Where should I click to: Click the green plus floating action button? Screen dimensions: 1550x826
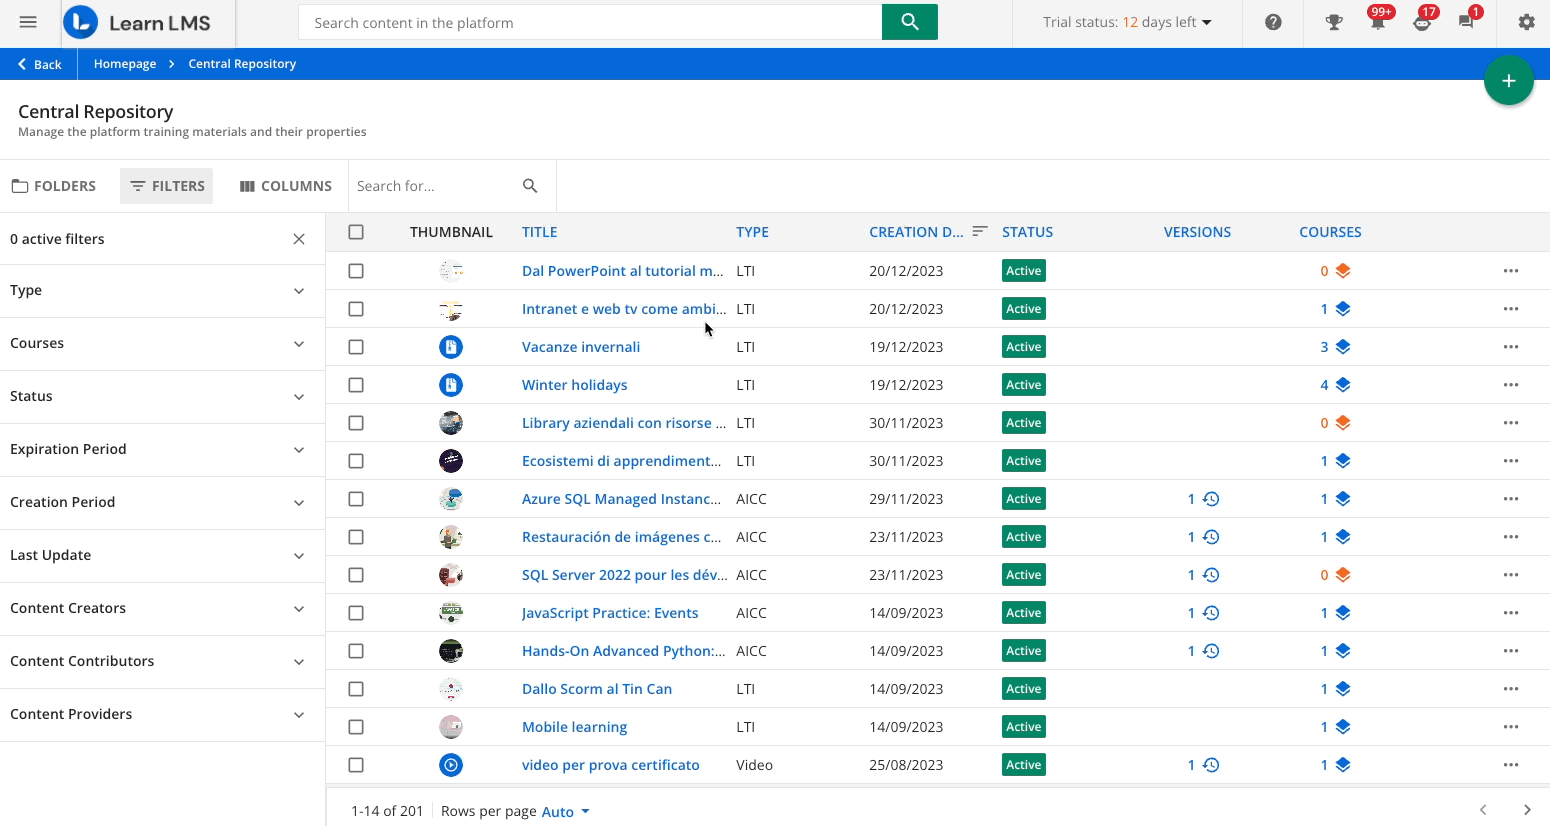(1508, 80)
